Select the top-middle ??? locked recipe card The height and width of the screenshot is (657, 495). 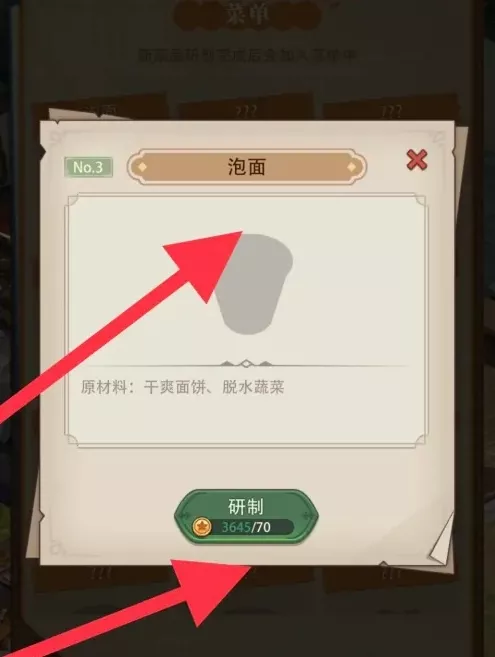click(246, 108)
